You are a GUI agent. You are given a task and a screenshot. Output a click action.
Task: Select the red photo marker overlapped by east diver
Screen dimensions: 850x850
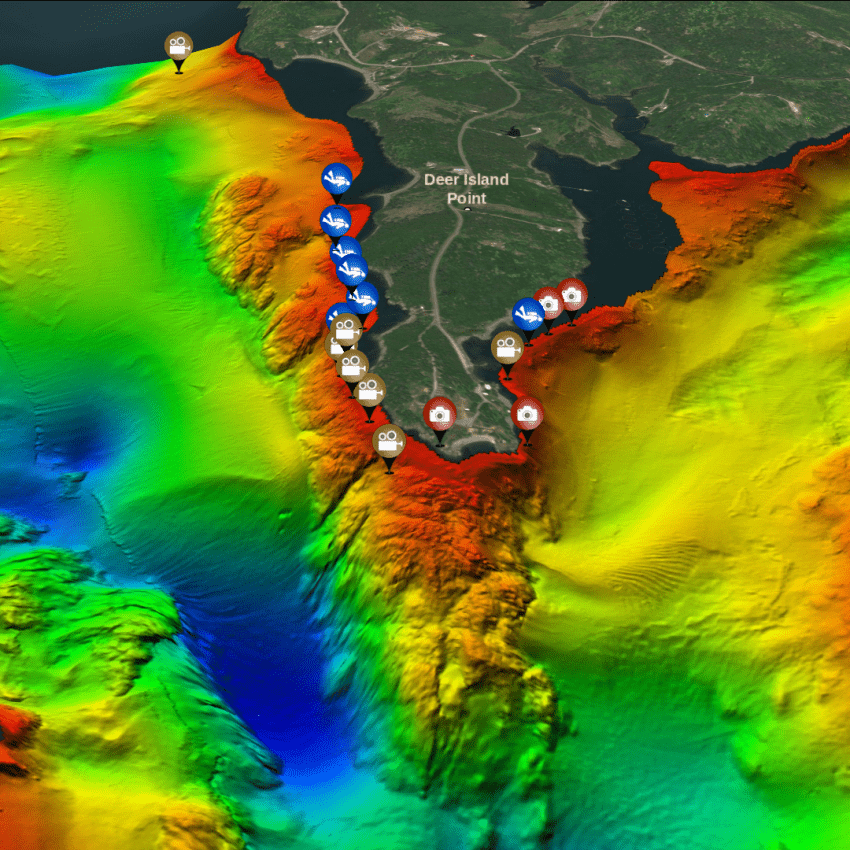tap(549, 301)
